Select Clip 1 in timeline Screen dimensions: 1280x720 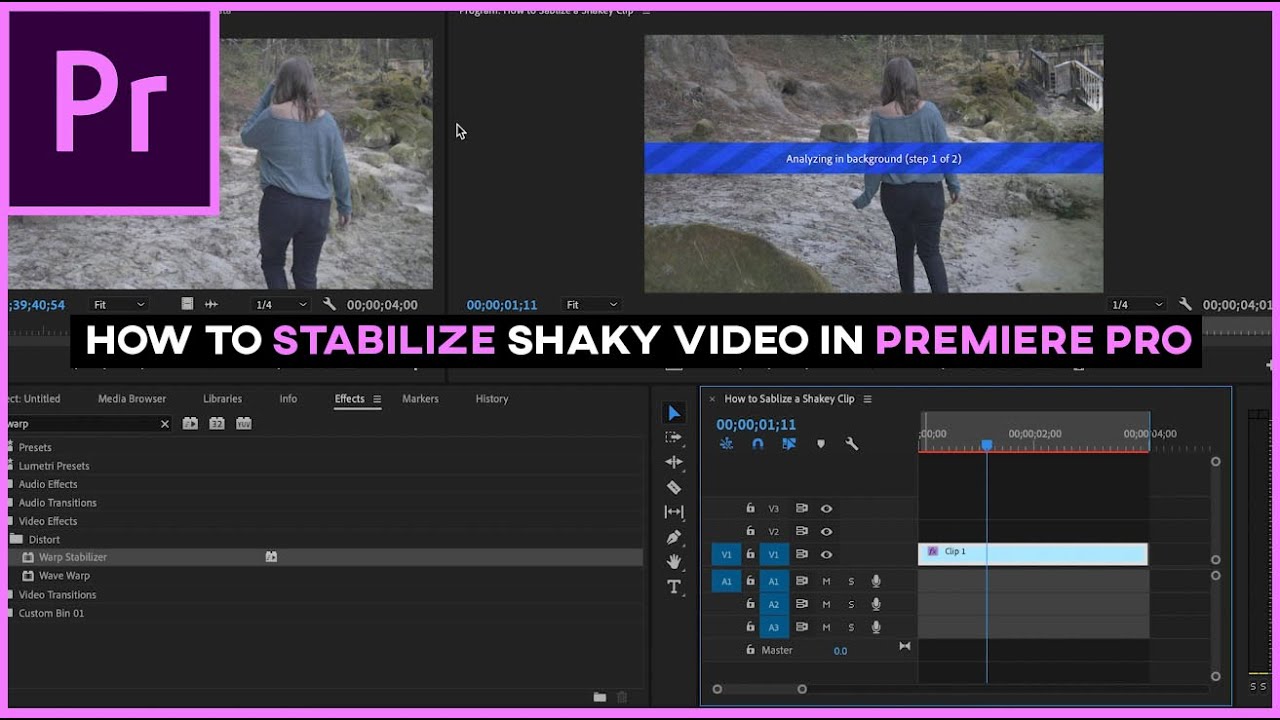(x=1033, y=554)
